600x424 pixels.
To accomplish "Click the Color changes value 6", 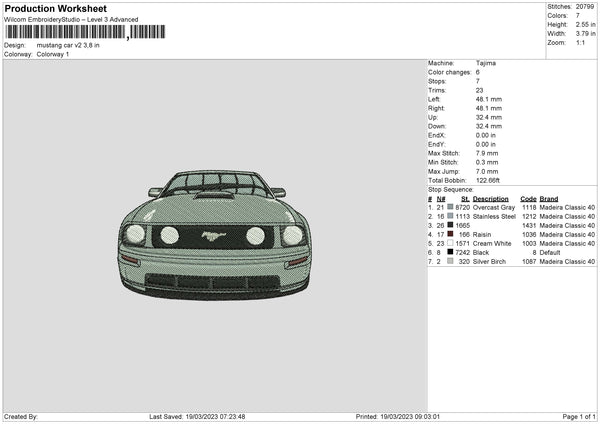I will pyautogui.click(x=478, y=72).
